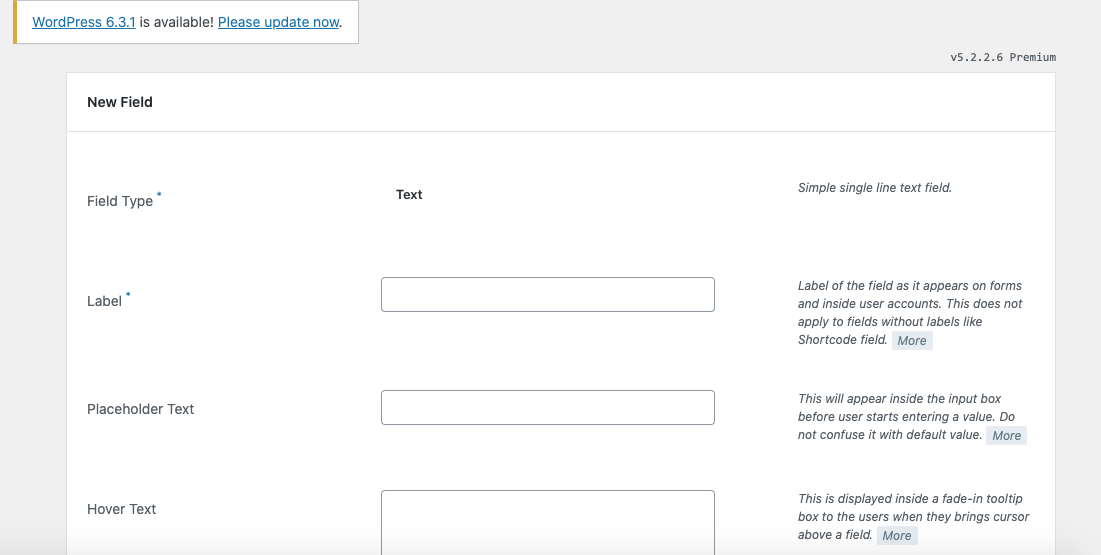Screen dimensions: 1101x555
Task: Click the Label field help description text
Action: 909,304
